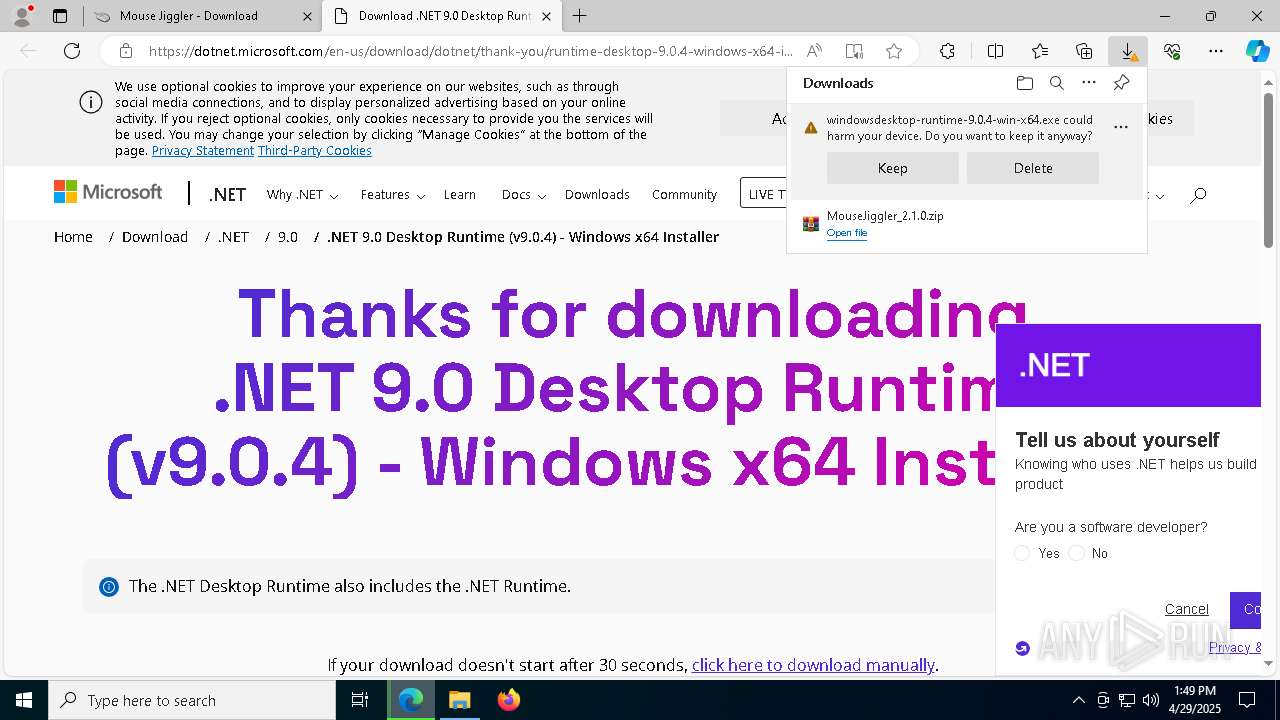Go to .NET home link in header
This screenshot has width=1280, height=720.
(227, 195)
